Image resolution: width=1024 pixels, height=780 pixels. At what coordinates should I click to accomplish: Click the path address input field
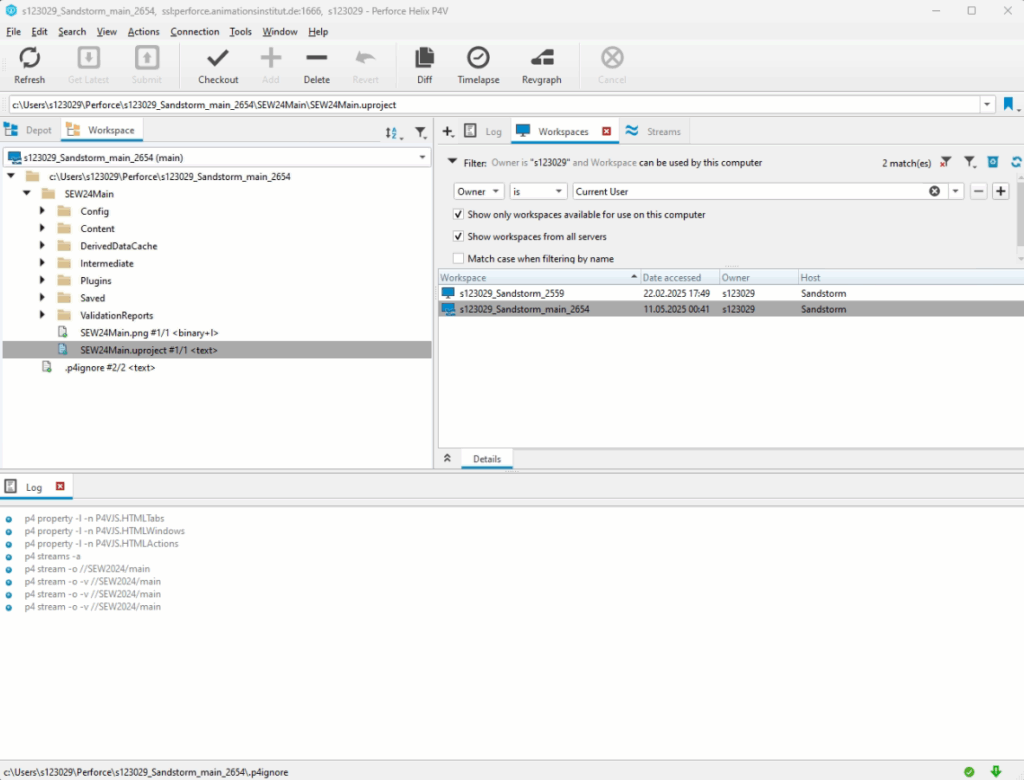494,105
